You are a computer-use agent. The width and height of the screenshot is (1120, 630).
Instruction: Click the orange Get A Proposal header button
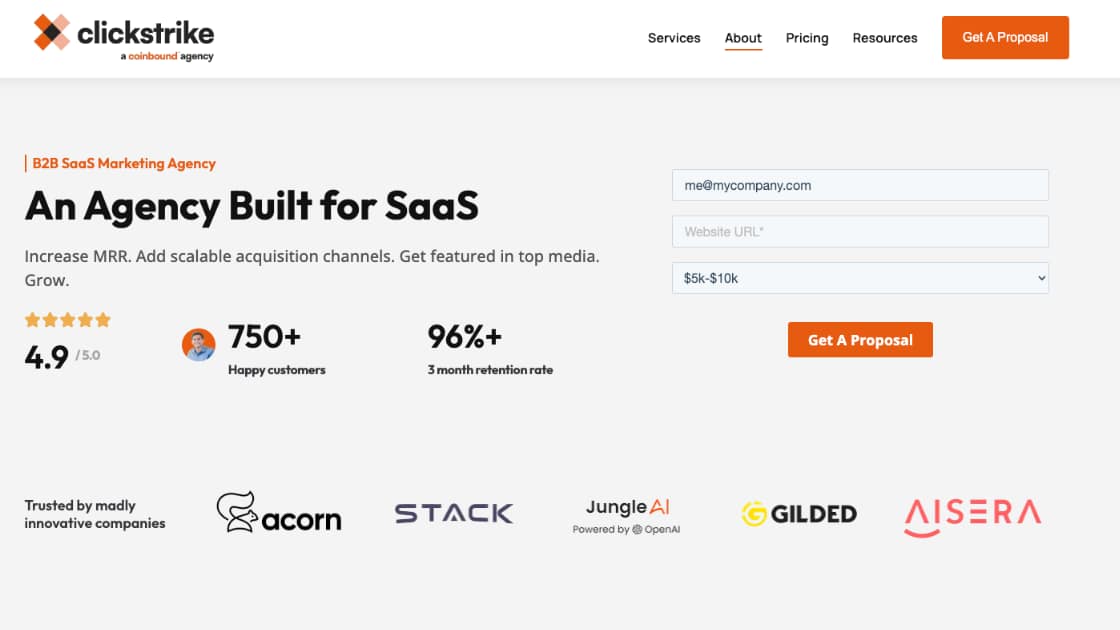1004,37
